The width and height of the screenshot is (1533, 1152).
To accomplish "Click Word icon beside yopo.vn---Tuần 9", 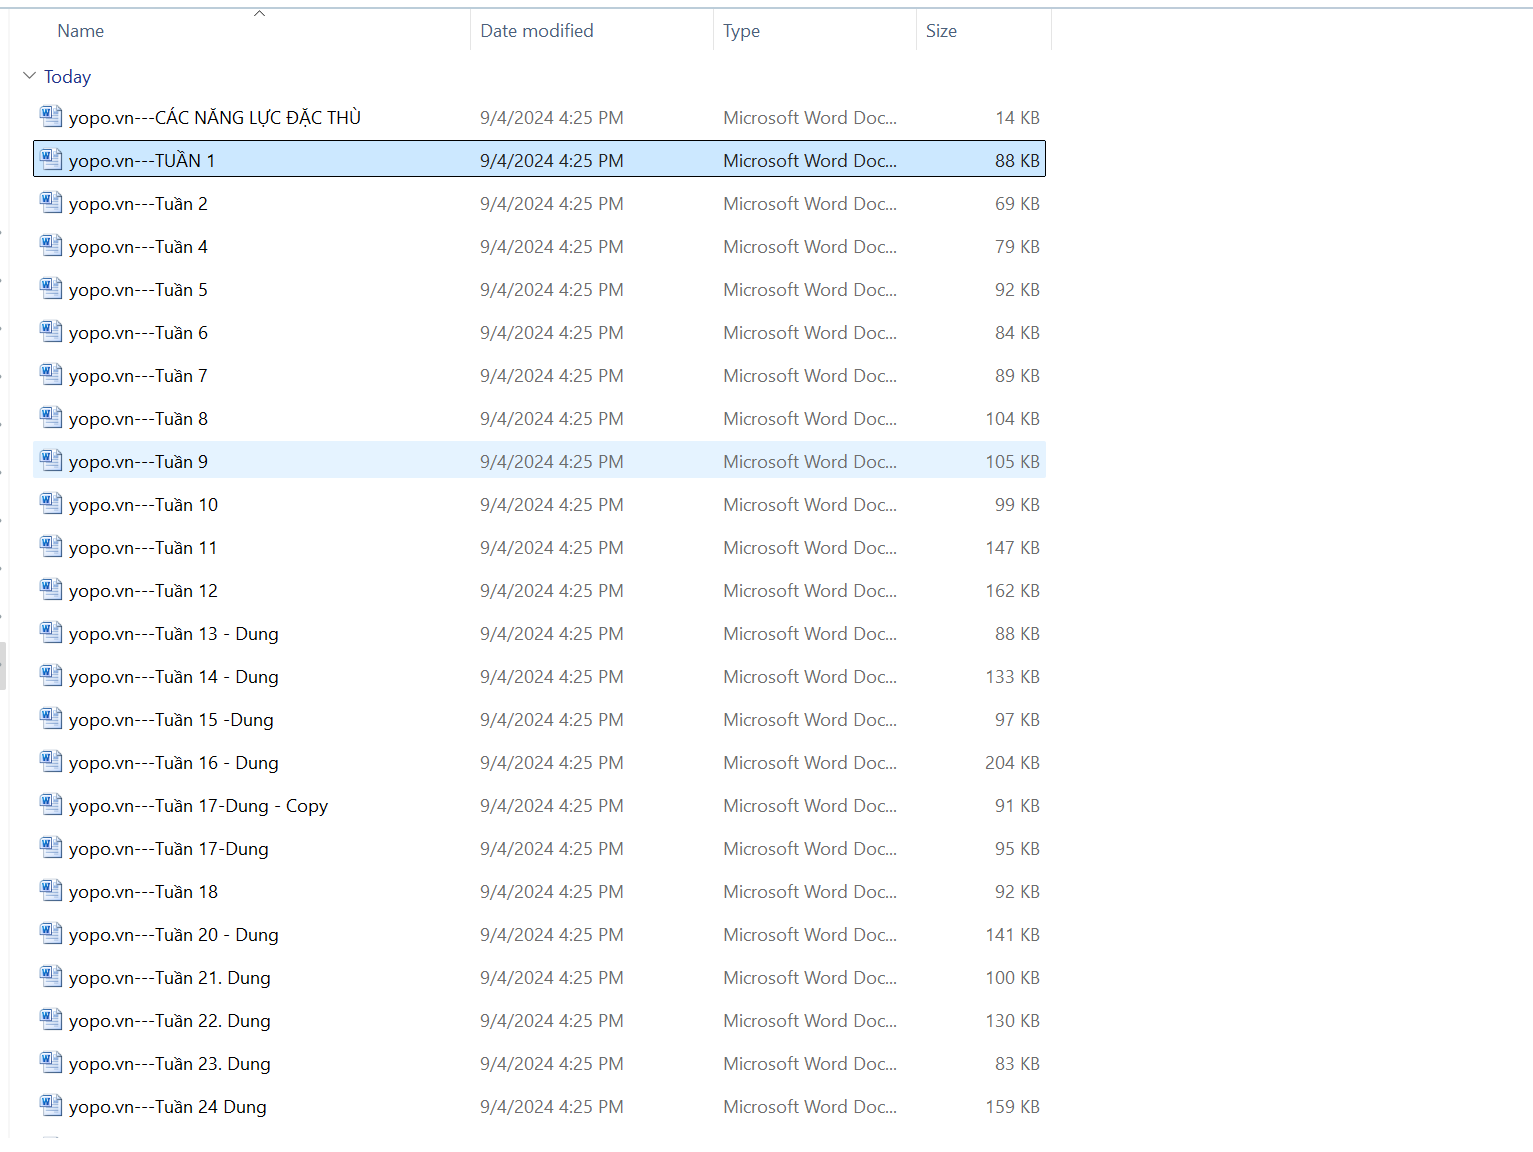I will [x=51, y=460].
